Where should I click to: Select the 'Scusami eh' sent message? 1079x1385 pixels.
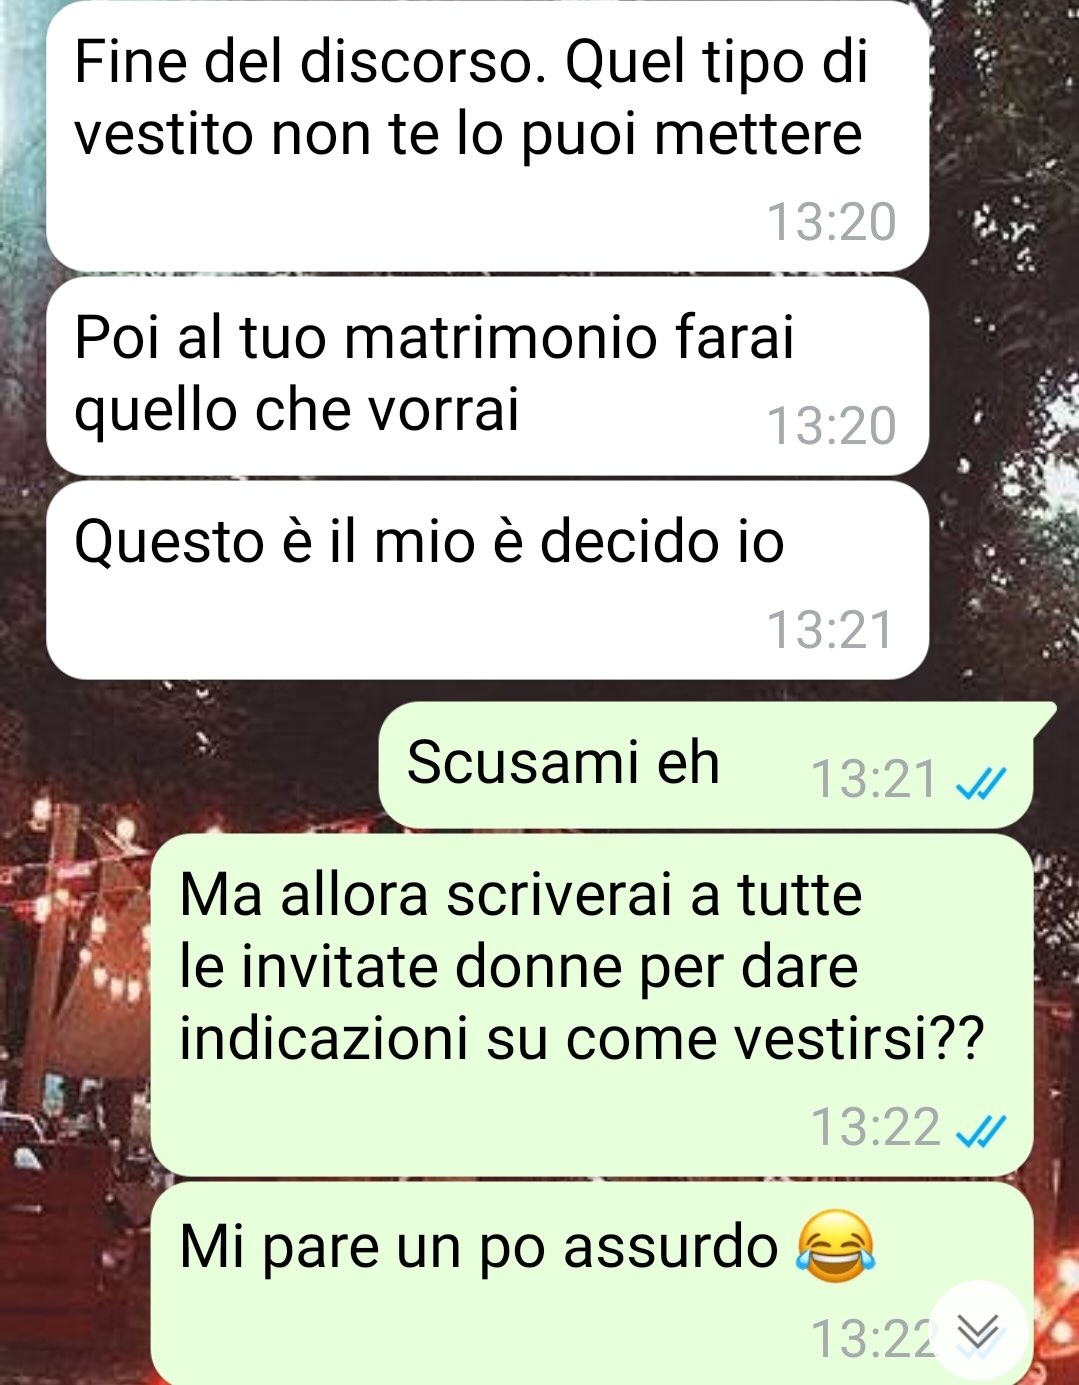point(706,765)
